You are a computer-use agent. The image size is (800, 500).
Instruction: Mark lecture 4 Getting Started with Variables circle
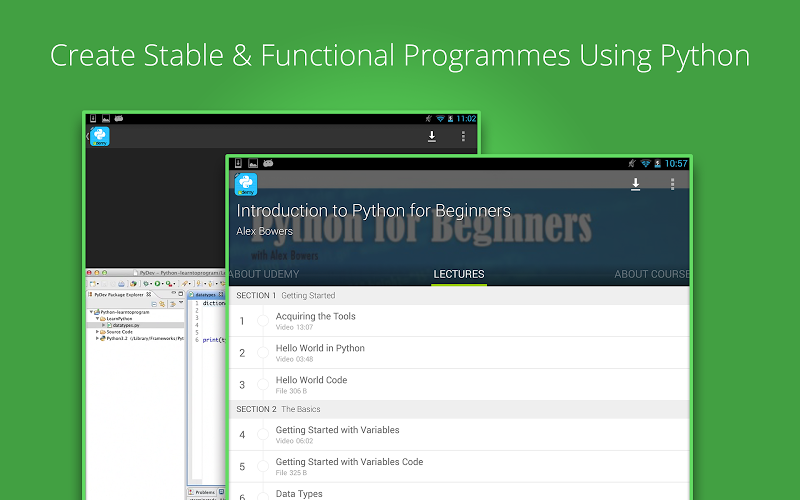tap(263, 435)
